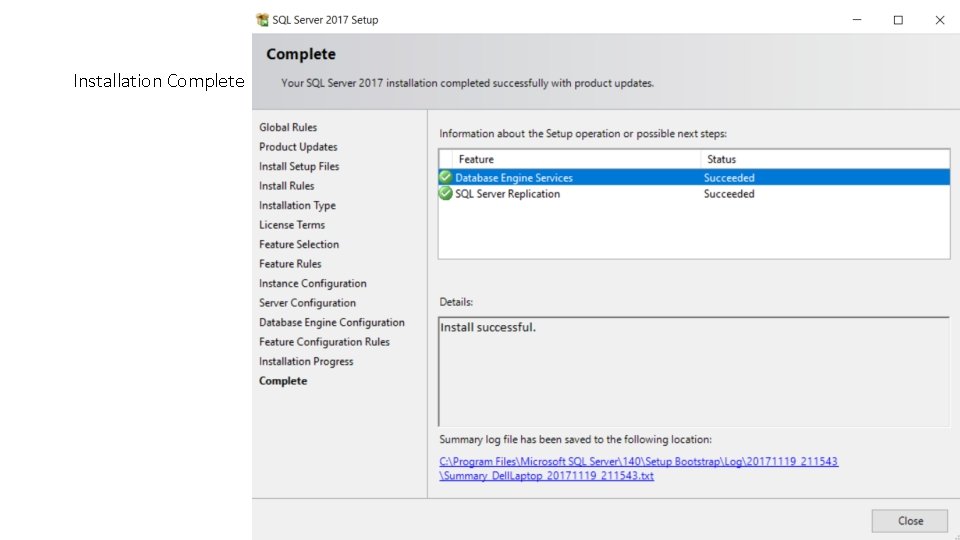Click the Complete page heading
This screenshot has width=960, height=540.
tap(301, 54)
